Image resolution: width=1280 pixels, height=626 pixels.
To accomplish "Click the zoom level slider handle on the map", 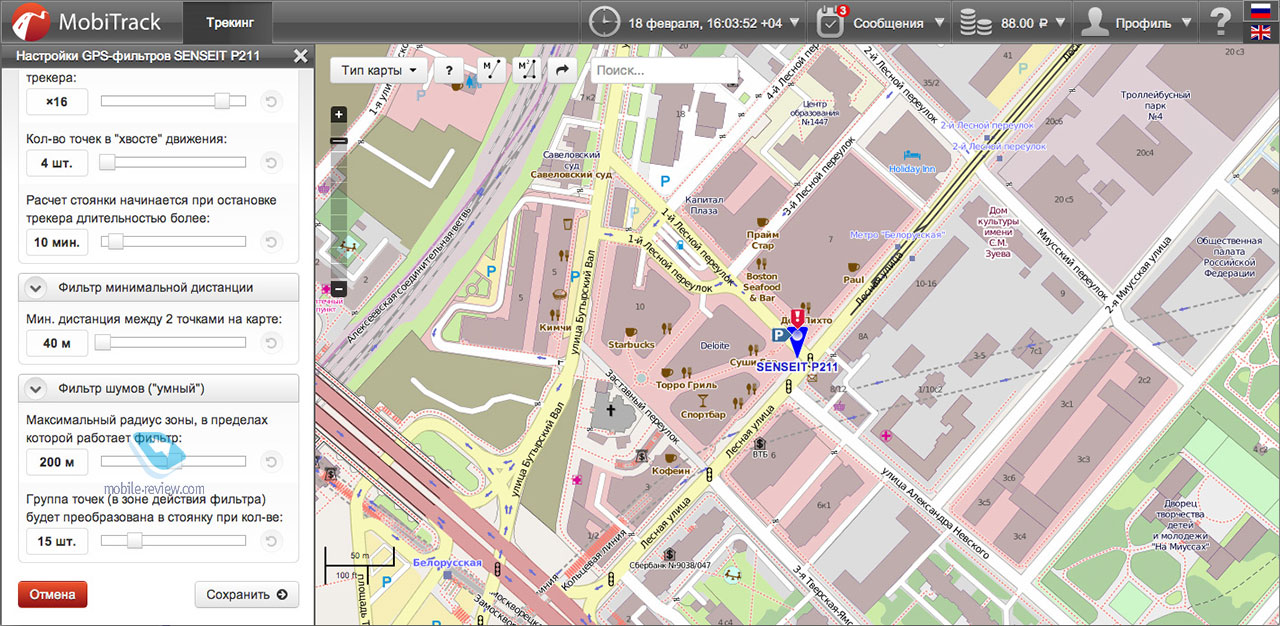I will click(339, 142).
